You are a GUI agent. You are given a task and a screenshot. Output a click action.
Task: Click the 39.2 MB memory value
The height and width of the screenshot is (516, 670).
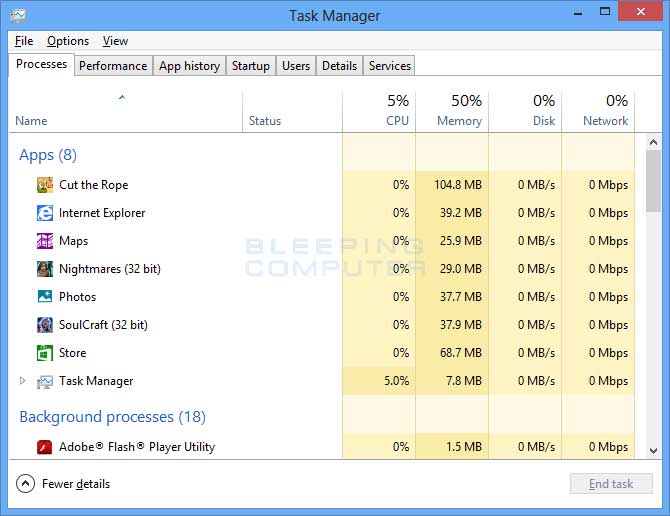[x=461, y=213]
